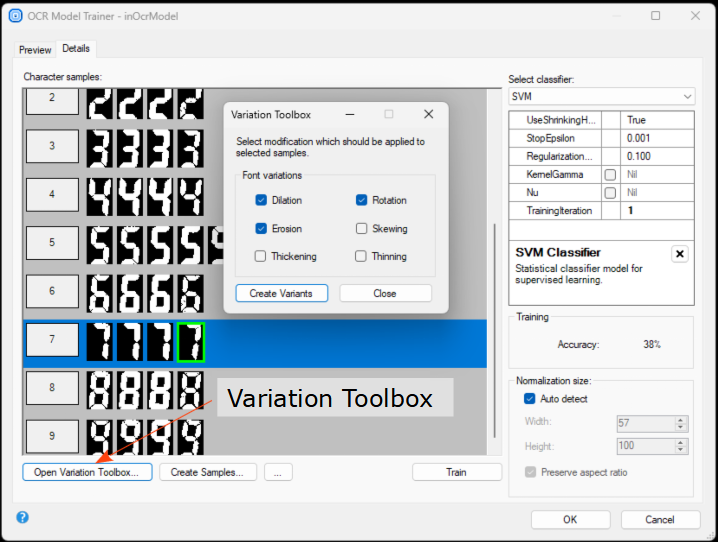
Task: Select the character 7 label row
Action: point(52,342)
